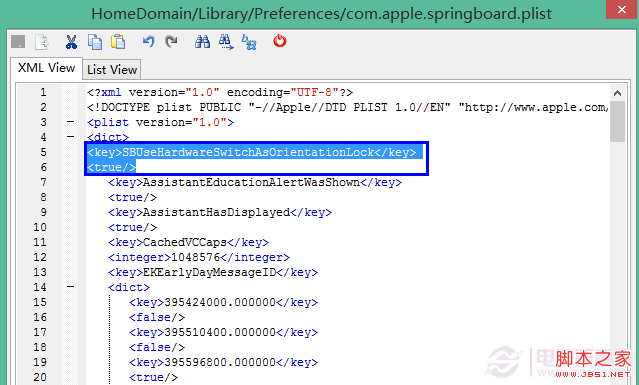
Task: Click the true value on line 10
Action: 132,227
